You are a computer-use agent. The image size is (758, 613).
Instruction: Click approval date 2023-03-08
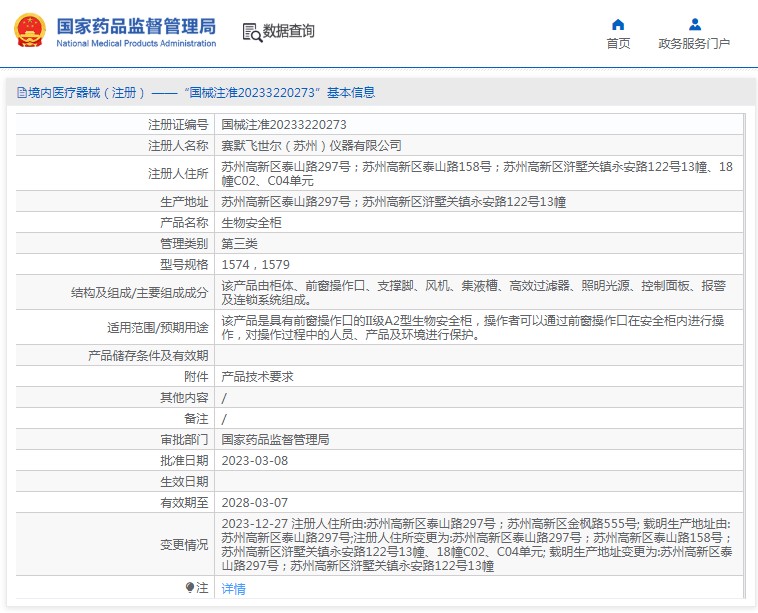click(254, 460)
